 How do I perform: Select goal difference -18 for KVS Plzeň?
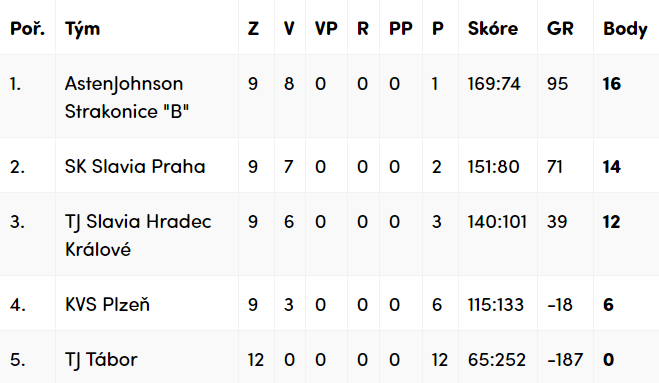tap(559, 304)
